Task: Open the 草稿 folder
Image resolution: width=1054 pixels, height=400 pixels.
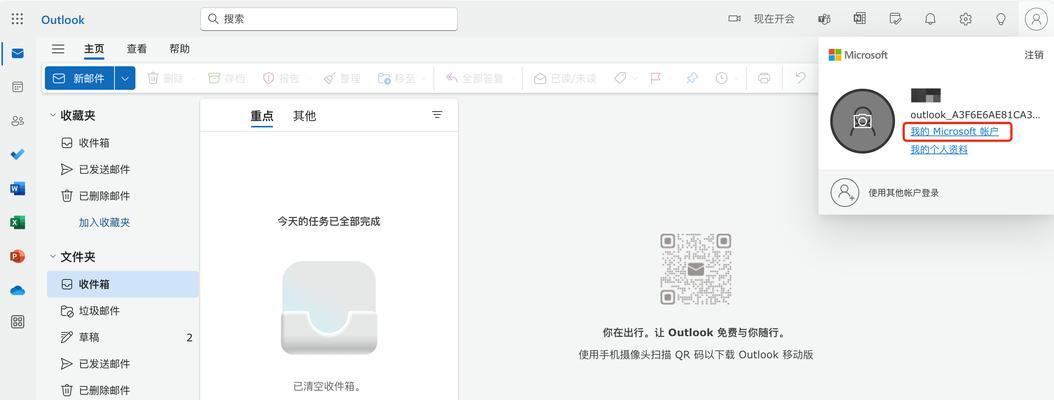Action: pyautogui.click(x=123, y=337)
